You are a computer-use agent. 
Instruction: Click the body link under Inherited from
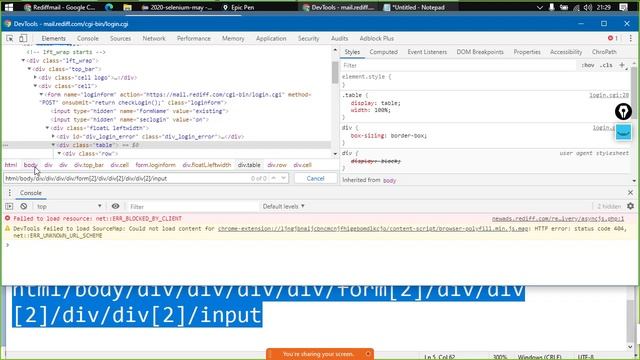389,180
